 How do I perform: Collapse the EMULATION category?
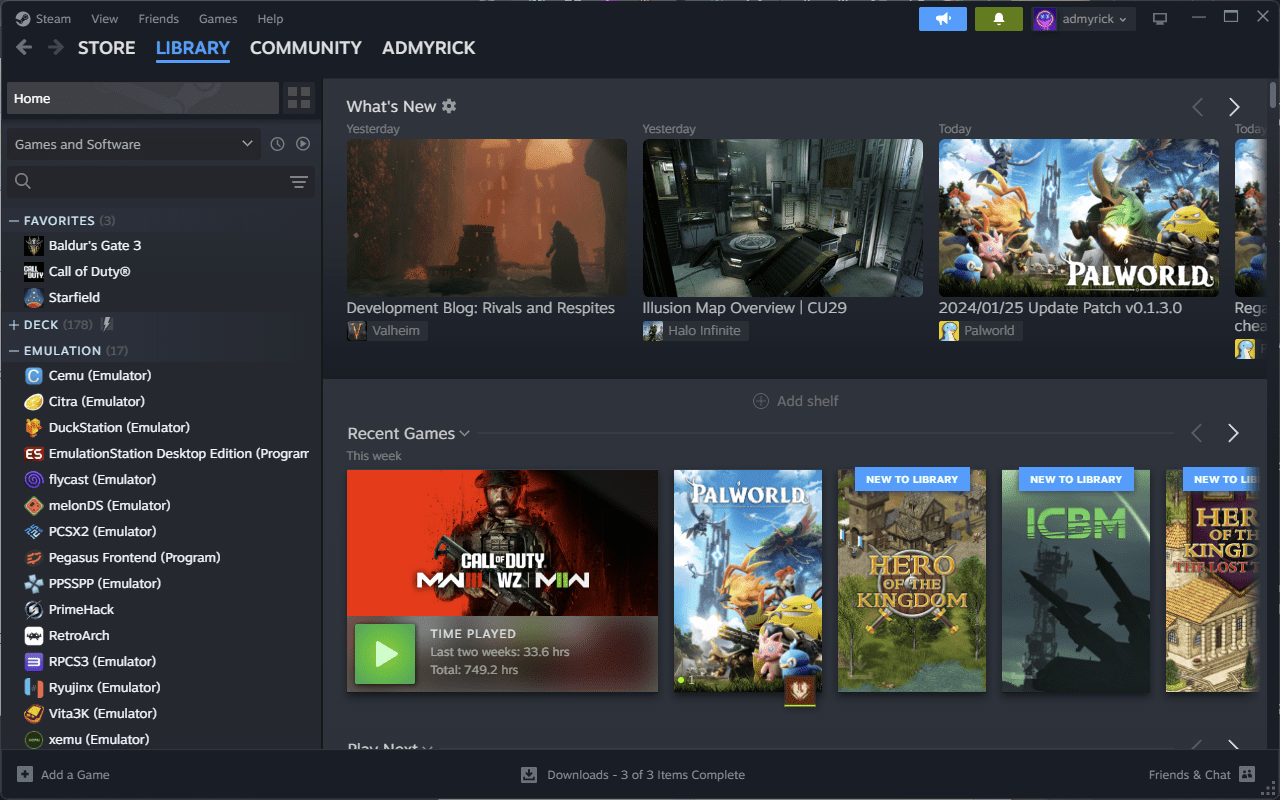[x=14, y=351]
